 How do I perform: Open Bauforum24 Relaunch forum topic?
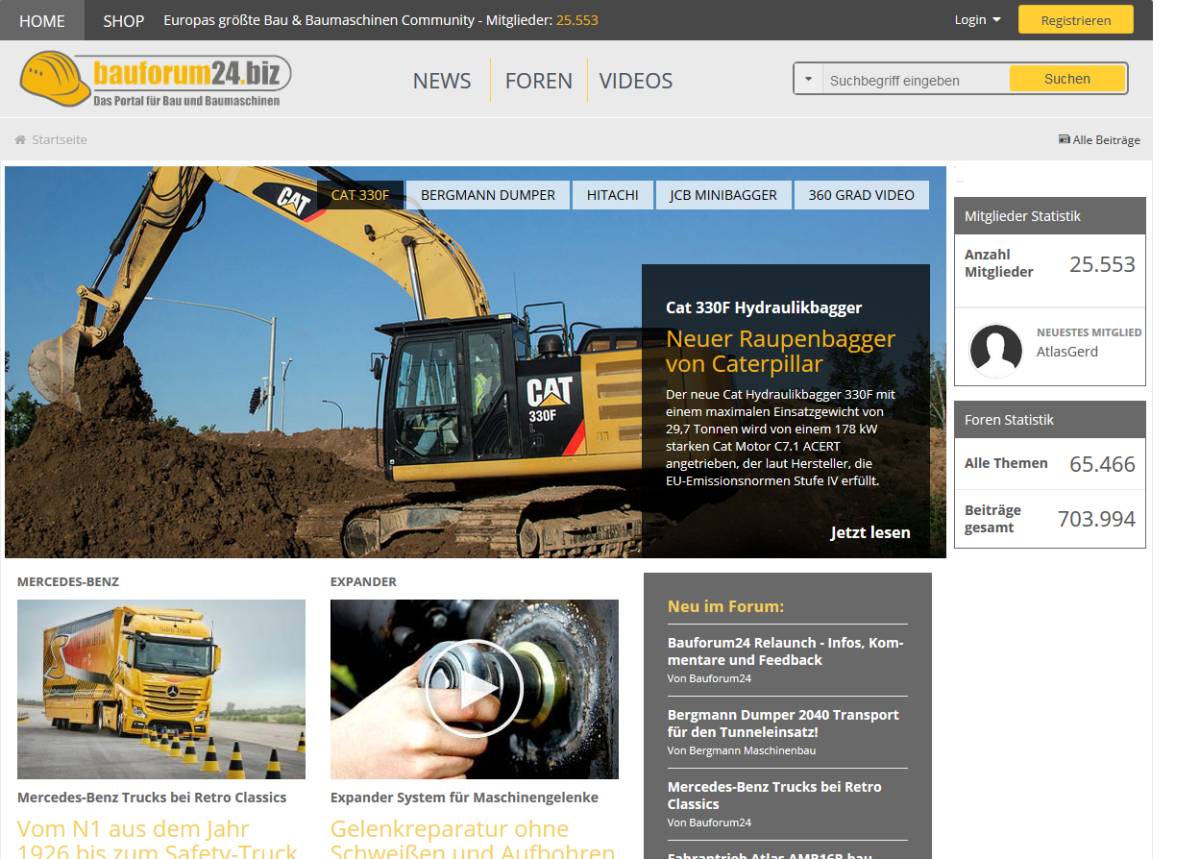click(x=786, y=651)
